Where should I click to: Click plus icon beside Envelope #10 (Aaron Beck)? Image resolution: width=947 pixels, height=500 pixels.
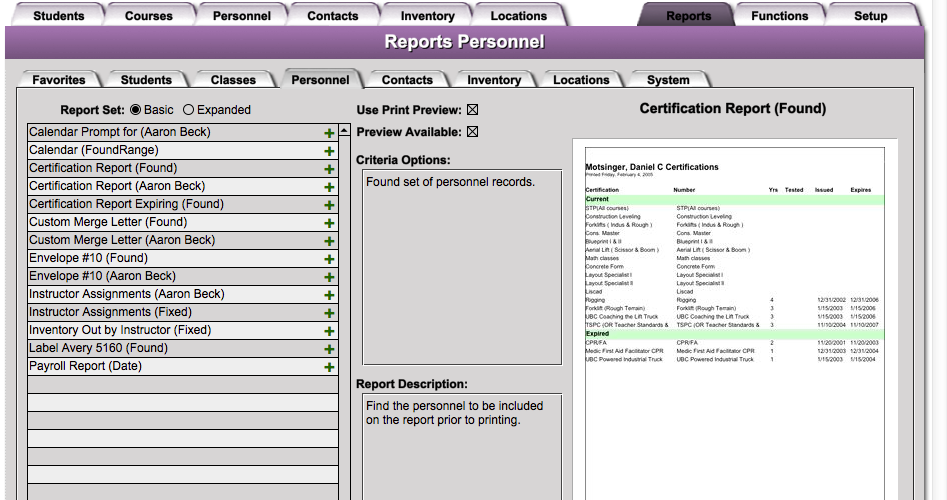tap(329, 277)
